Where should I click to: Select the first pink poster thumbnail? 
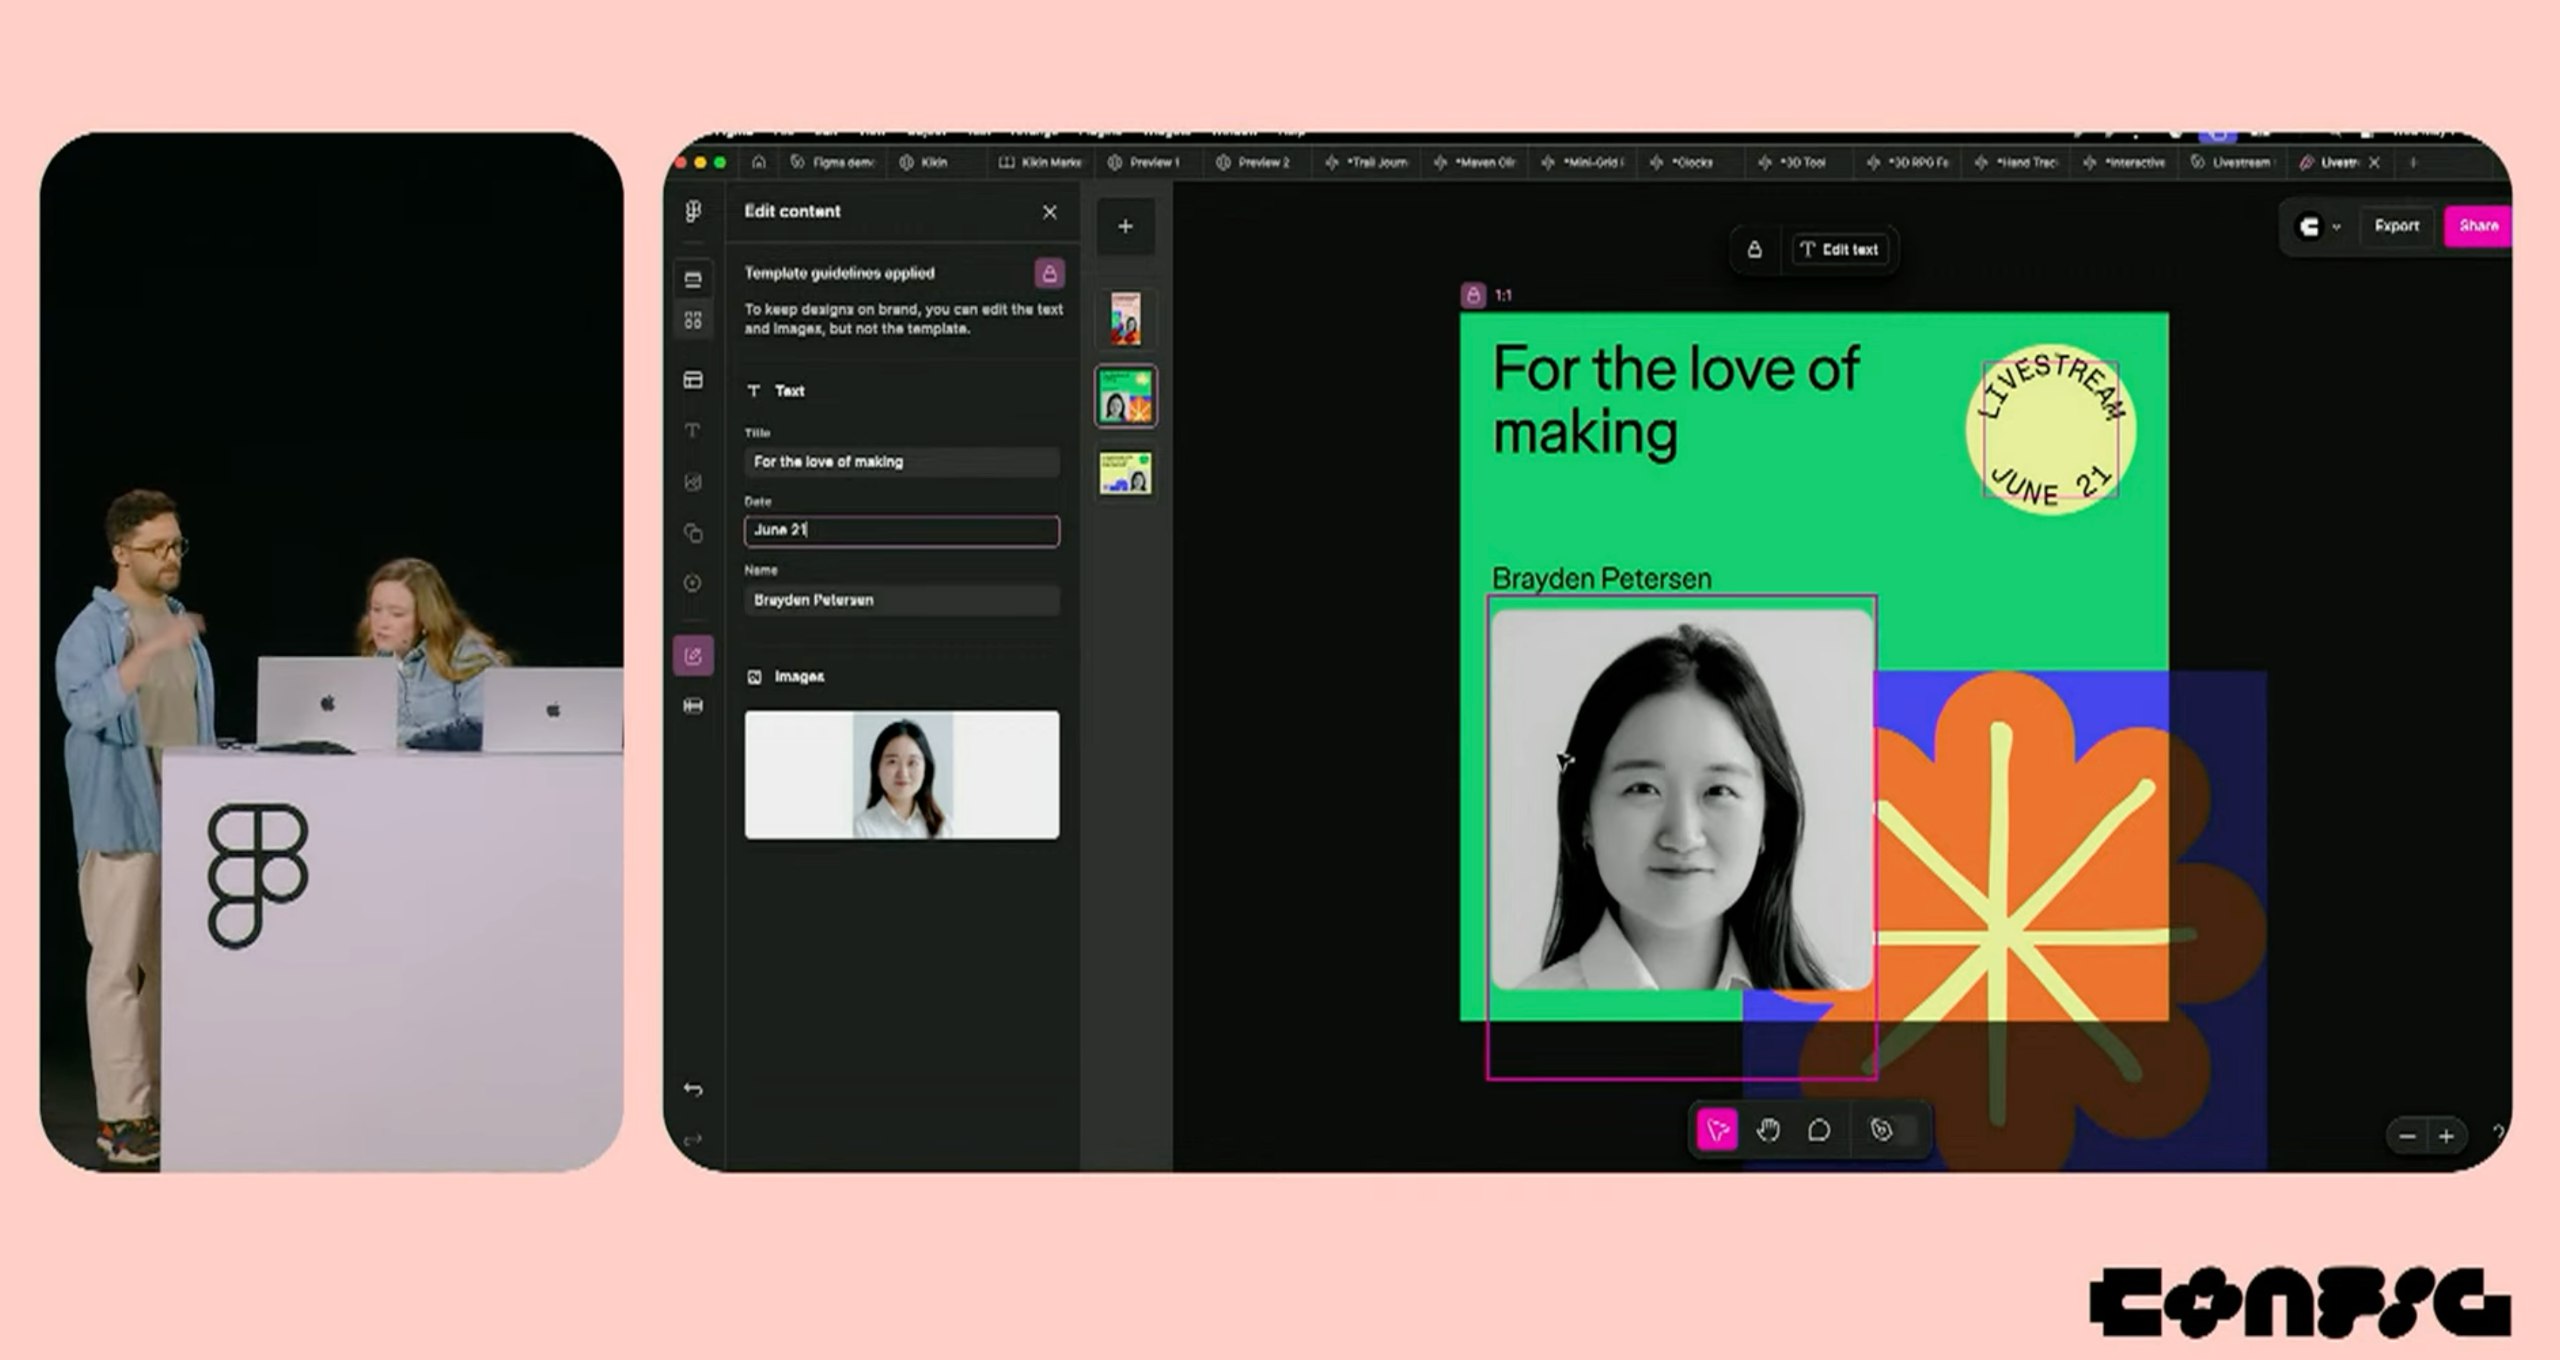click(x=1126, y=319)
